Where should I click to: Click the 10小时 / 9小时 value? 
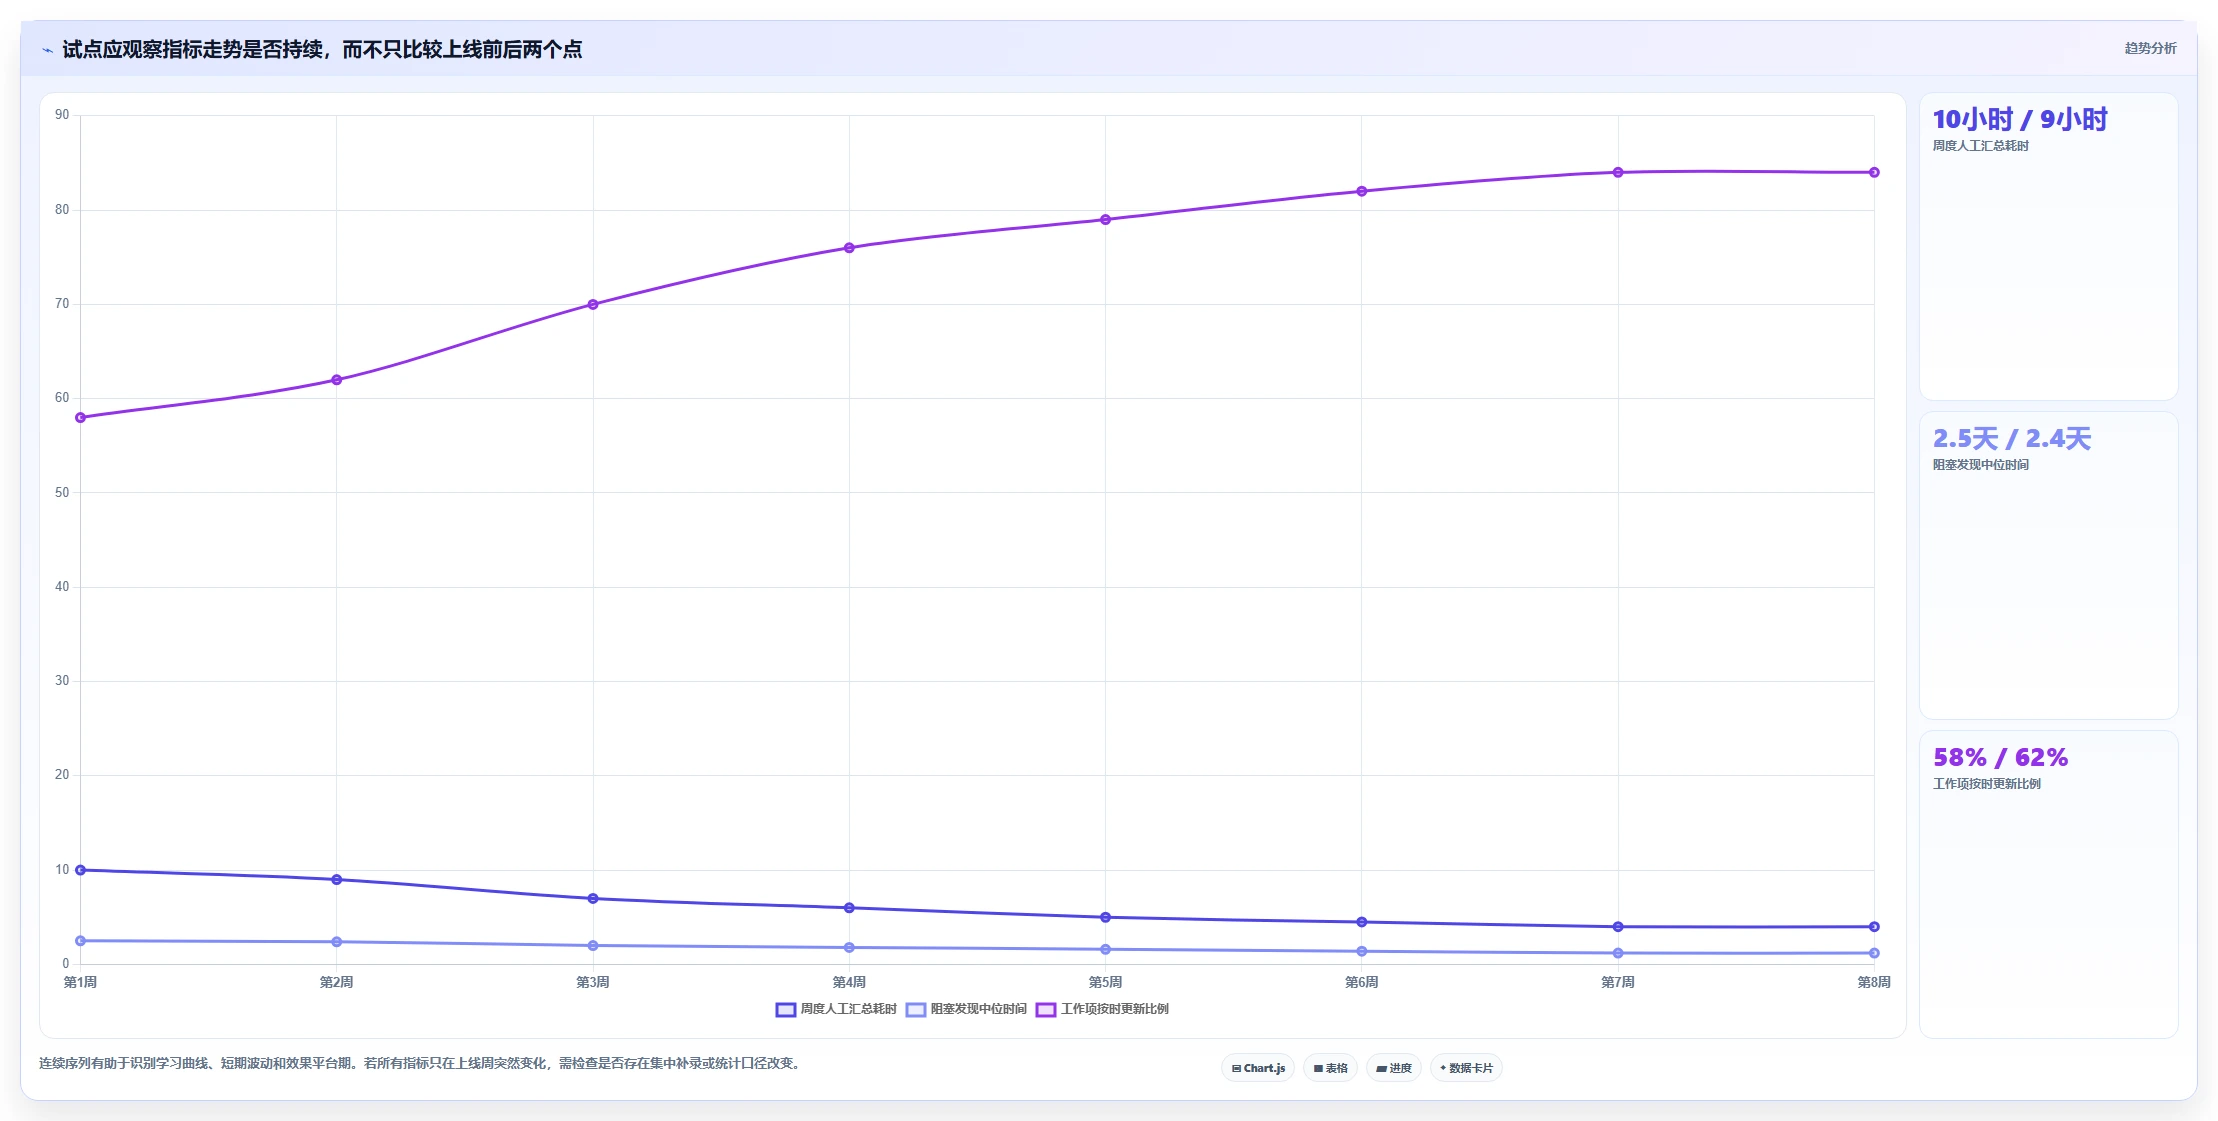[x=2019, y=119]
